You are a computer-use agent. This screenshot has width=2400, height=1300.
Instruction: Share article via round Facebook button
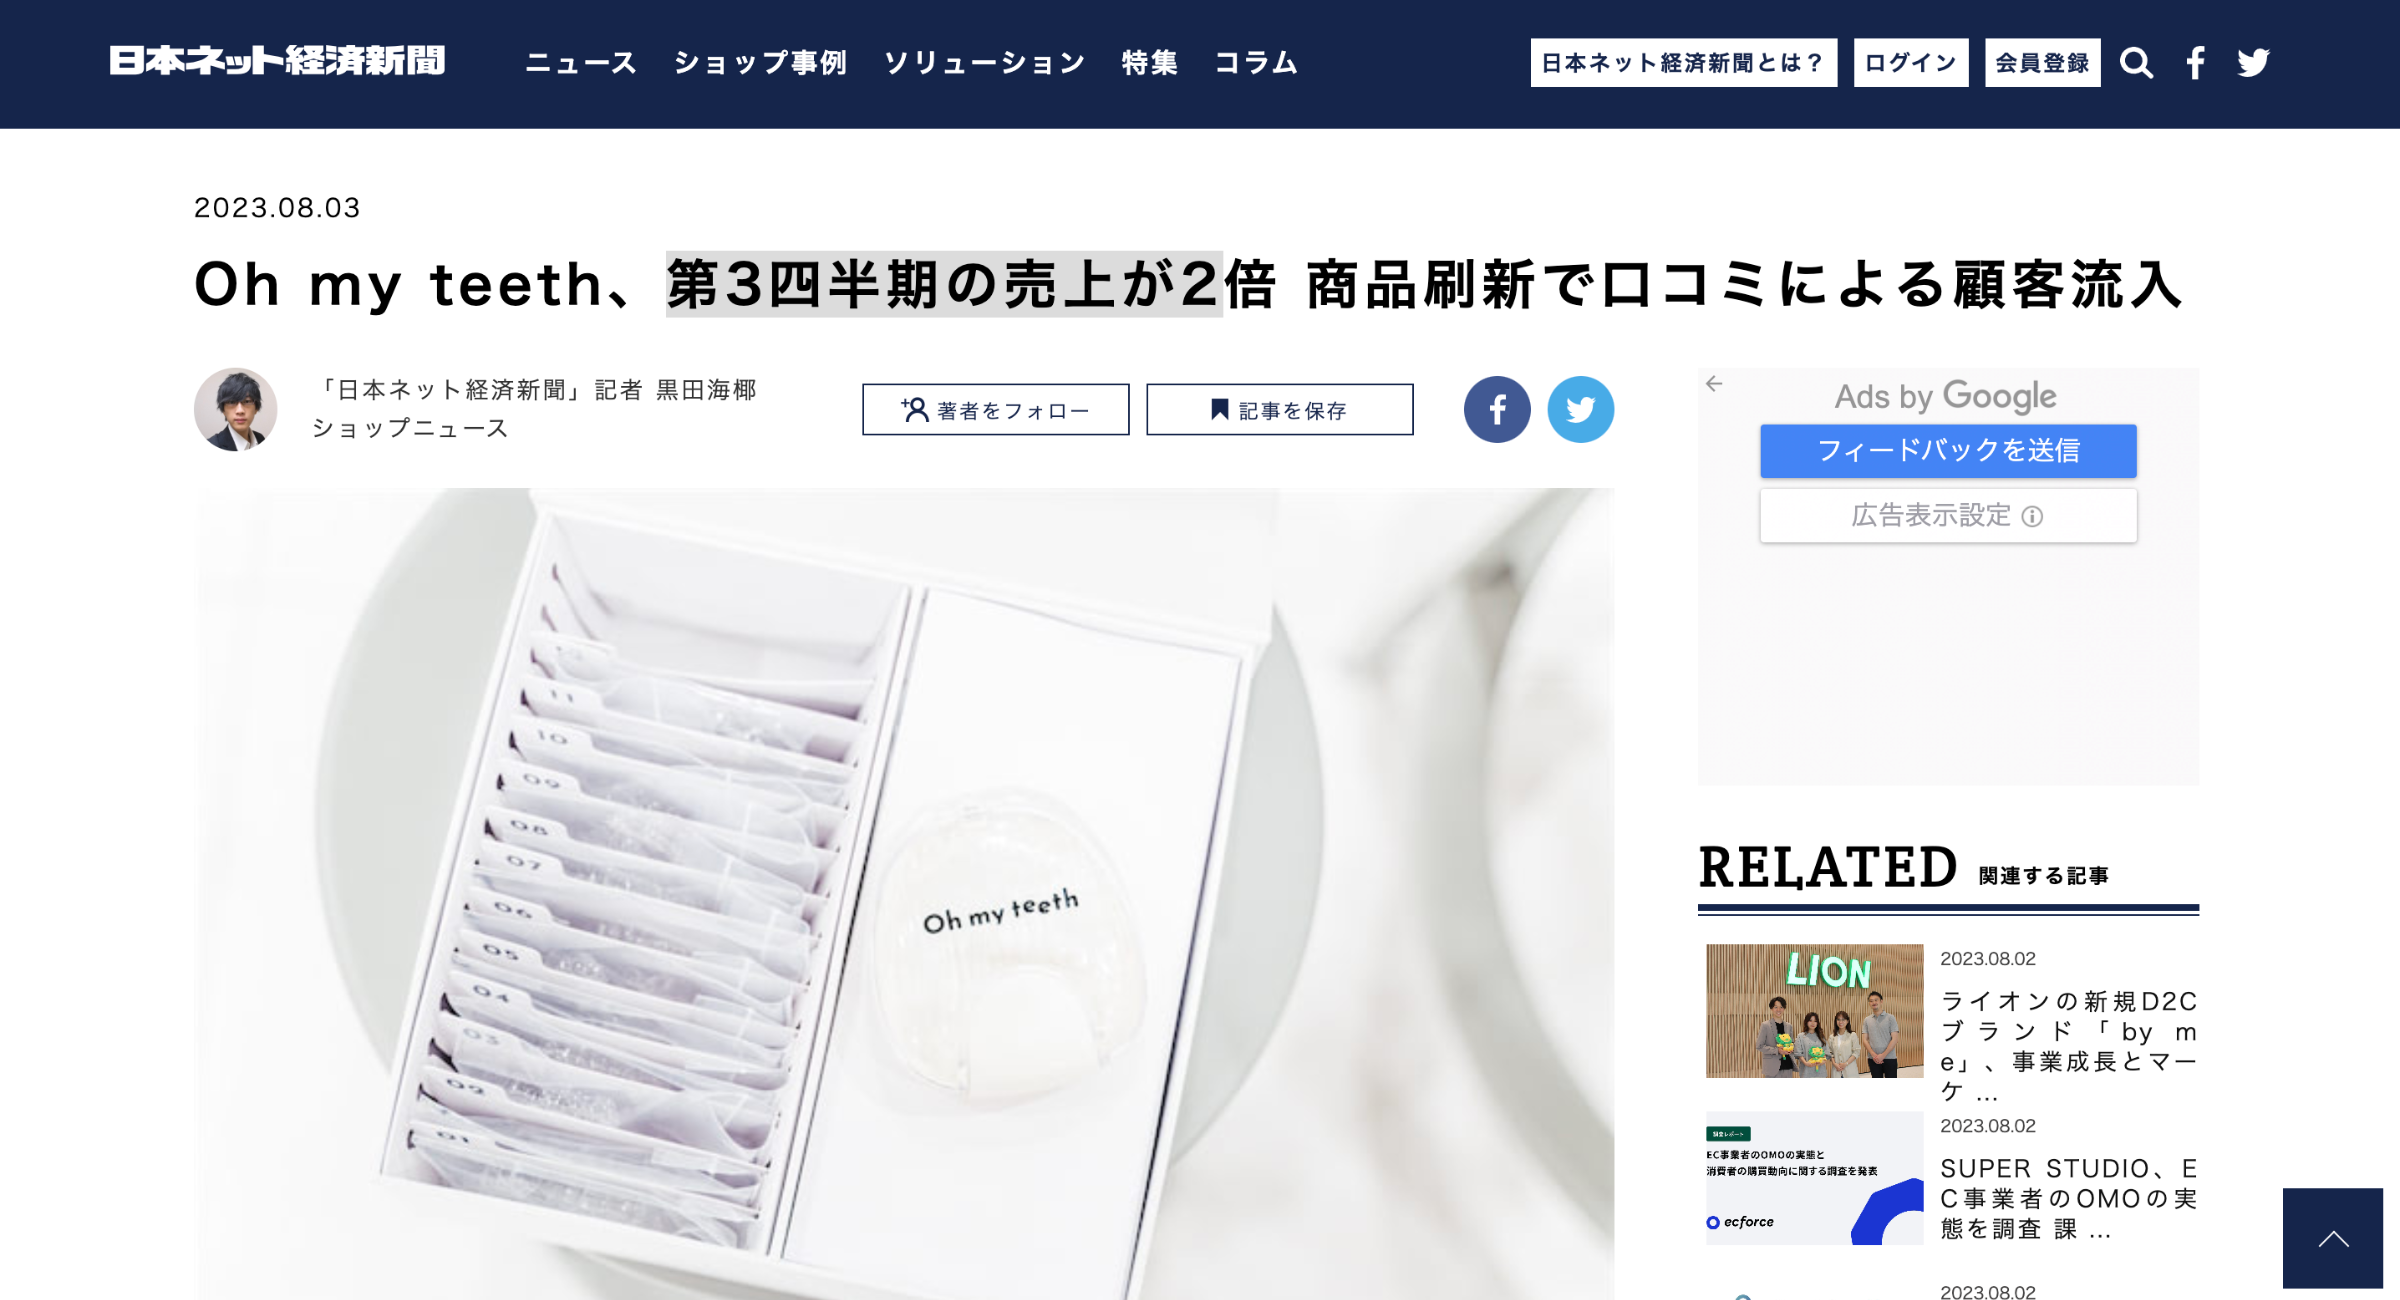pyautogui.click(x=1497, y=409)
